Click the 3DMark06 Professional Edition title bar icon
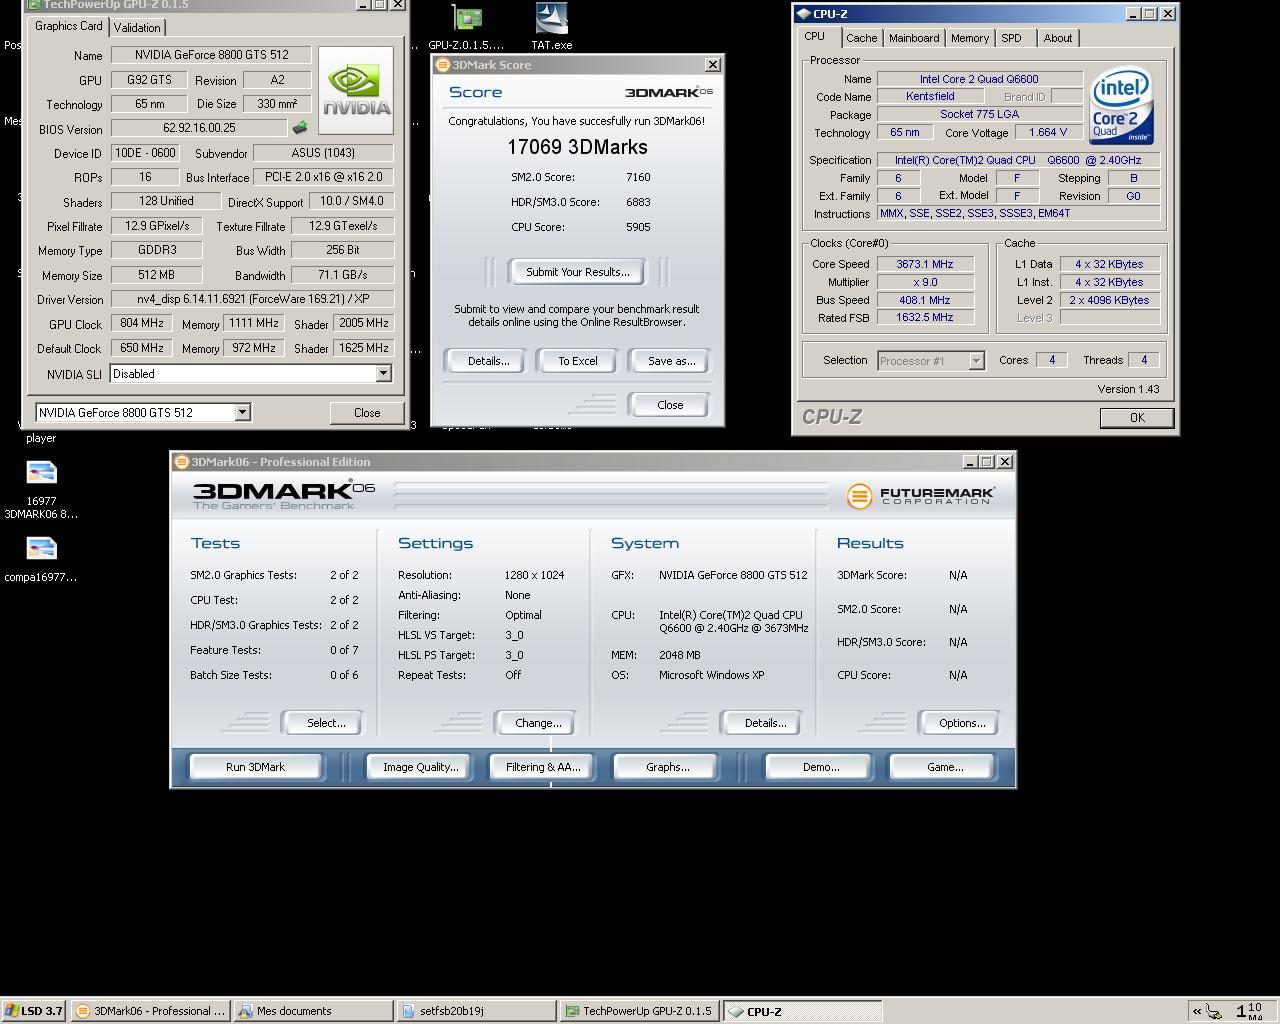Screen dimensions: 1280x1024 click(x=182, y=462)
